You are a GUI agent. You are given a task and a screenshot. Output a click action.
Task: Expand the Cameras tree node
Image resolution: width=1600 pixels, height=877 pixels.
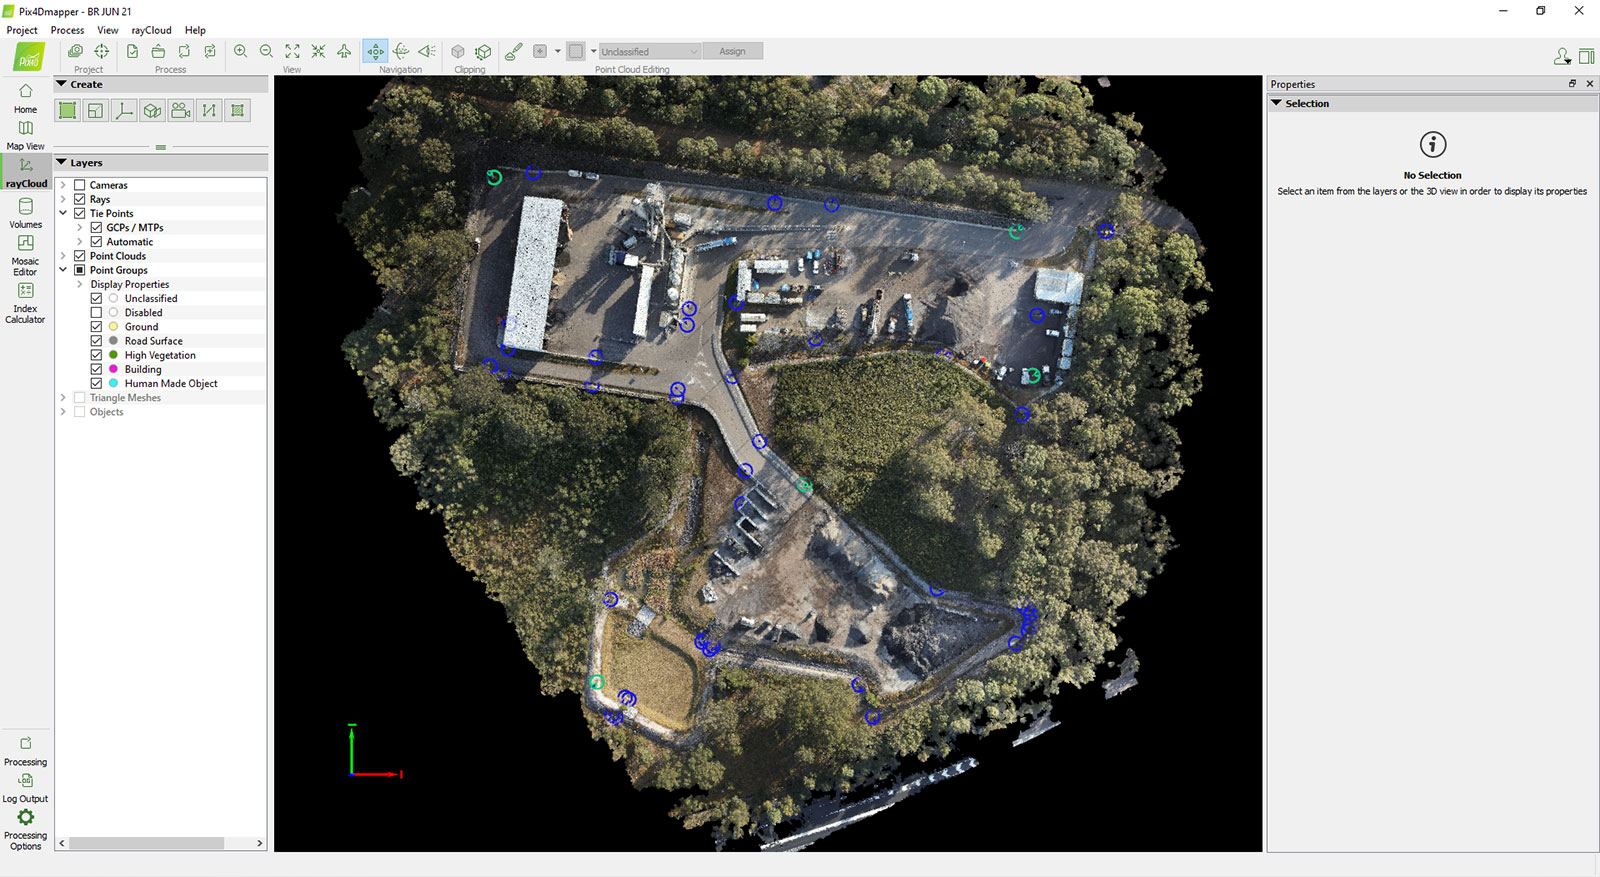pyautogui.click(x=63, y=185)
